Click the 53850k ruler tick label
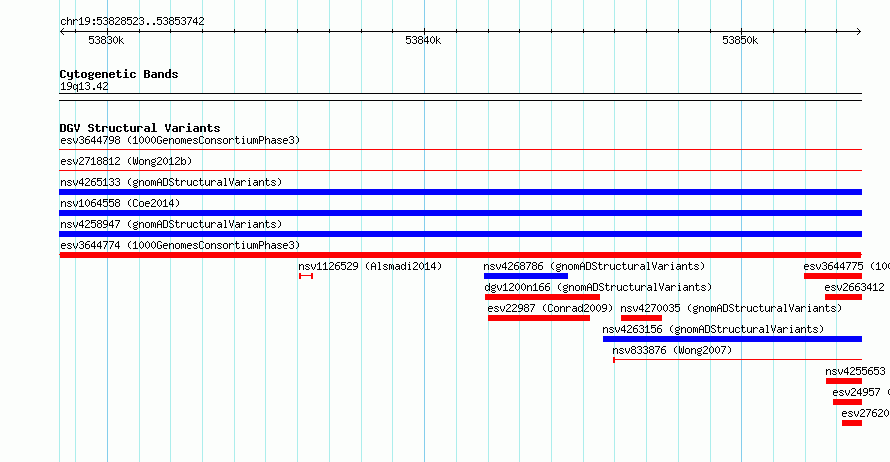Image resolution: width=890 pixels, height=462 pixels. (740, 40)
